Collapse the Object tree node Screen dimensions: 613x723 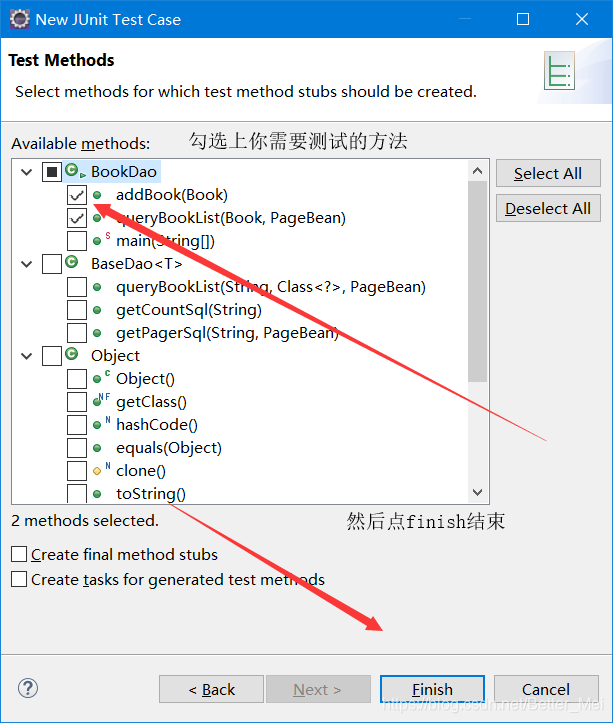[x=27, y=356]
